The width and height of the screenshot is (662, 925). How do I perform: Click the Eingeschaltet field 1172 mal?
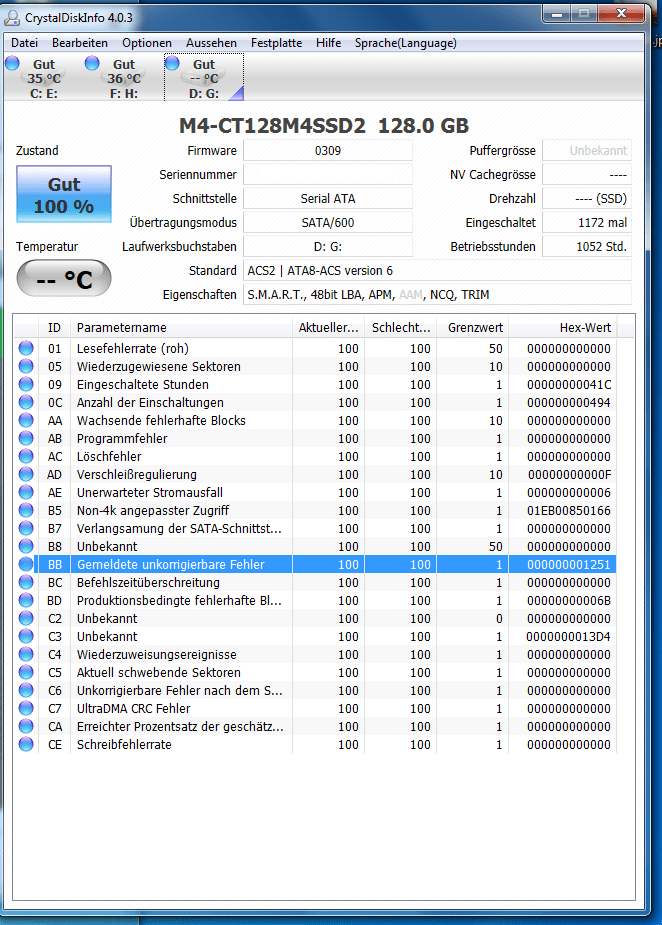(x=587, y=222)
